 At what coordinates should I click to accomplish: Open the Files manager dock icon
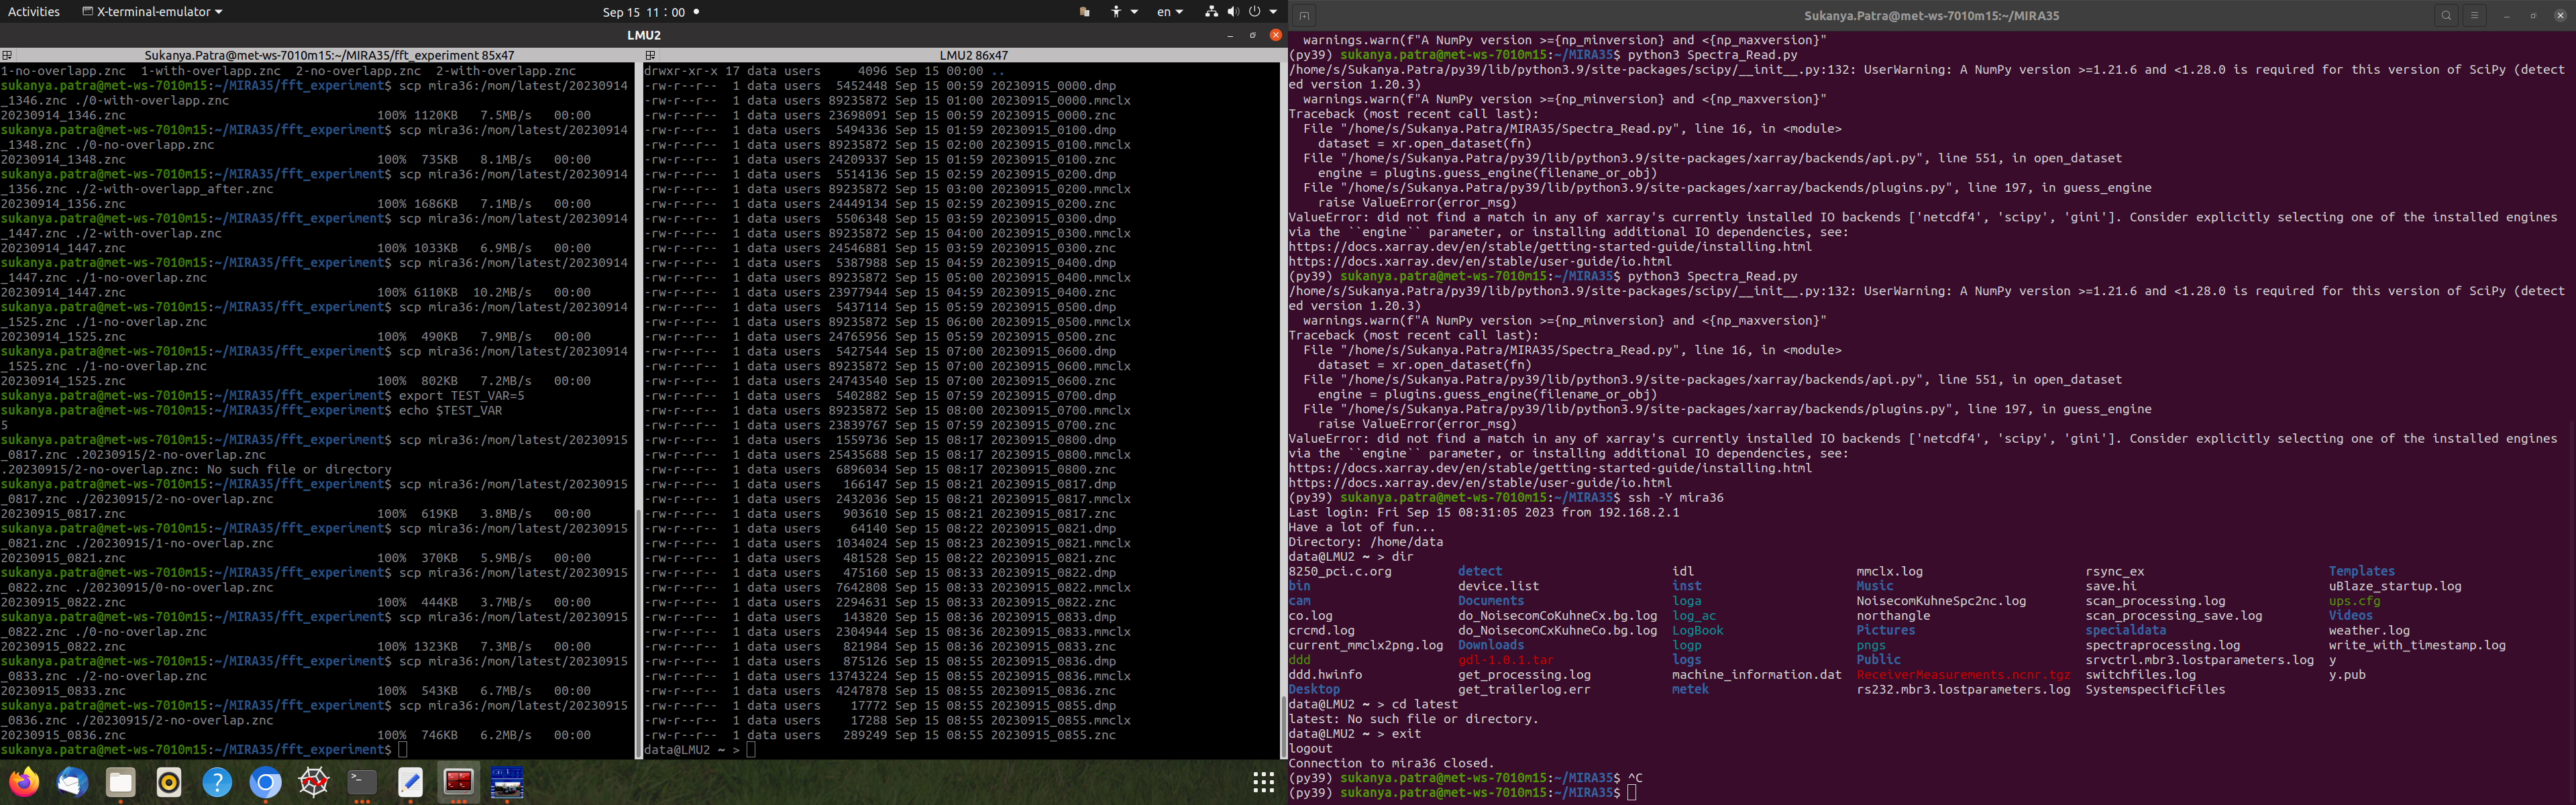point(121,782)
